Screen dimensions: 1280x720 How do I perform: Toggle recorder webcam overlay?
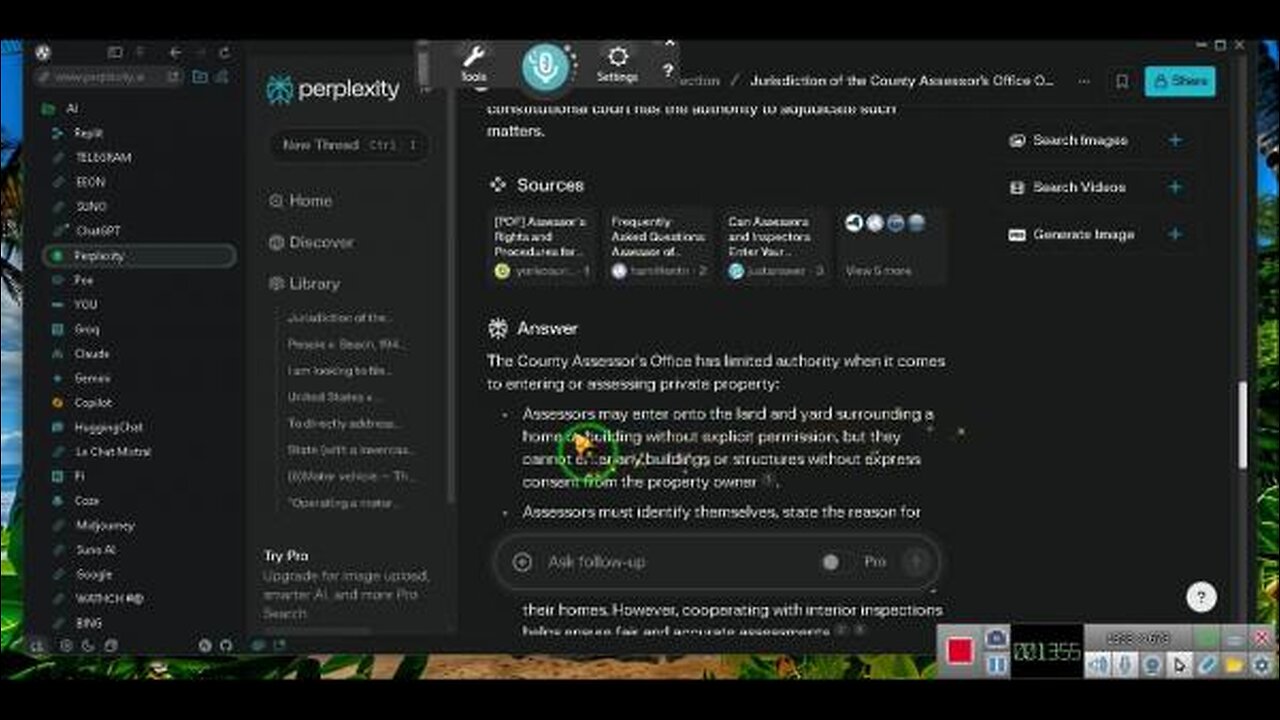[1153, 664]
